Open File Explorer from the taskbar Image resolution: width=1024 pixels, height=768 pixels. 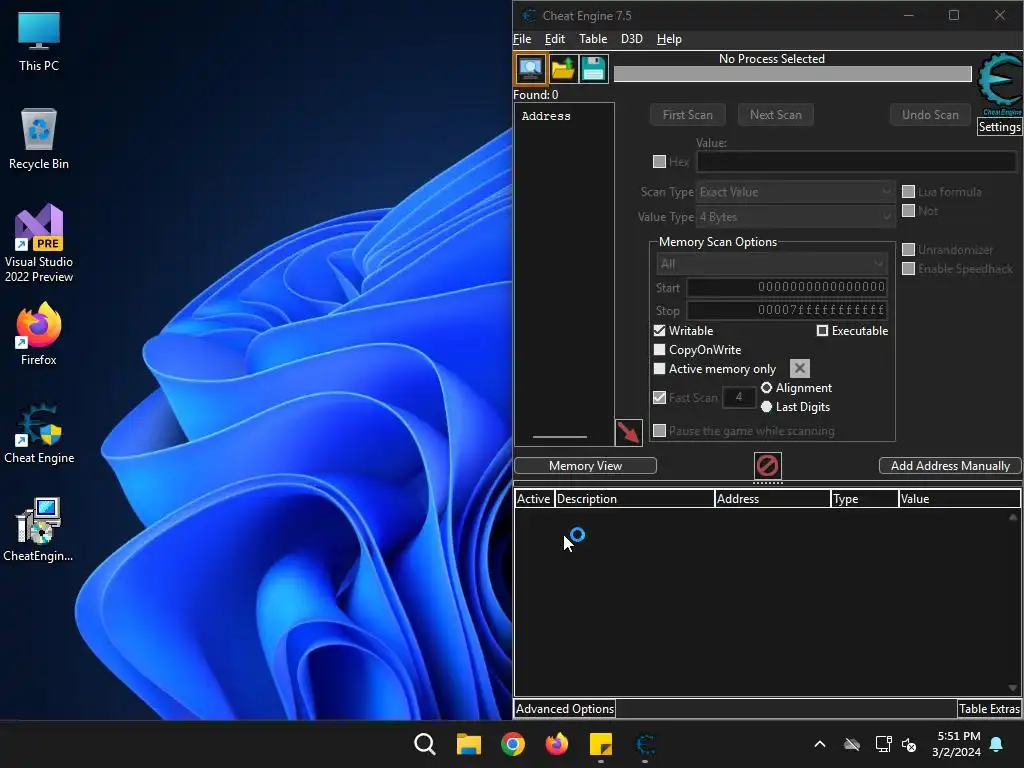coord(468,744)
